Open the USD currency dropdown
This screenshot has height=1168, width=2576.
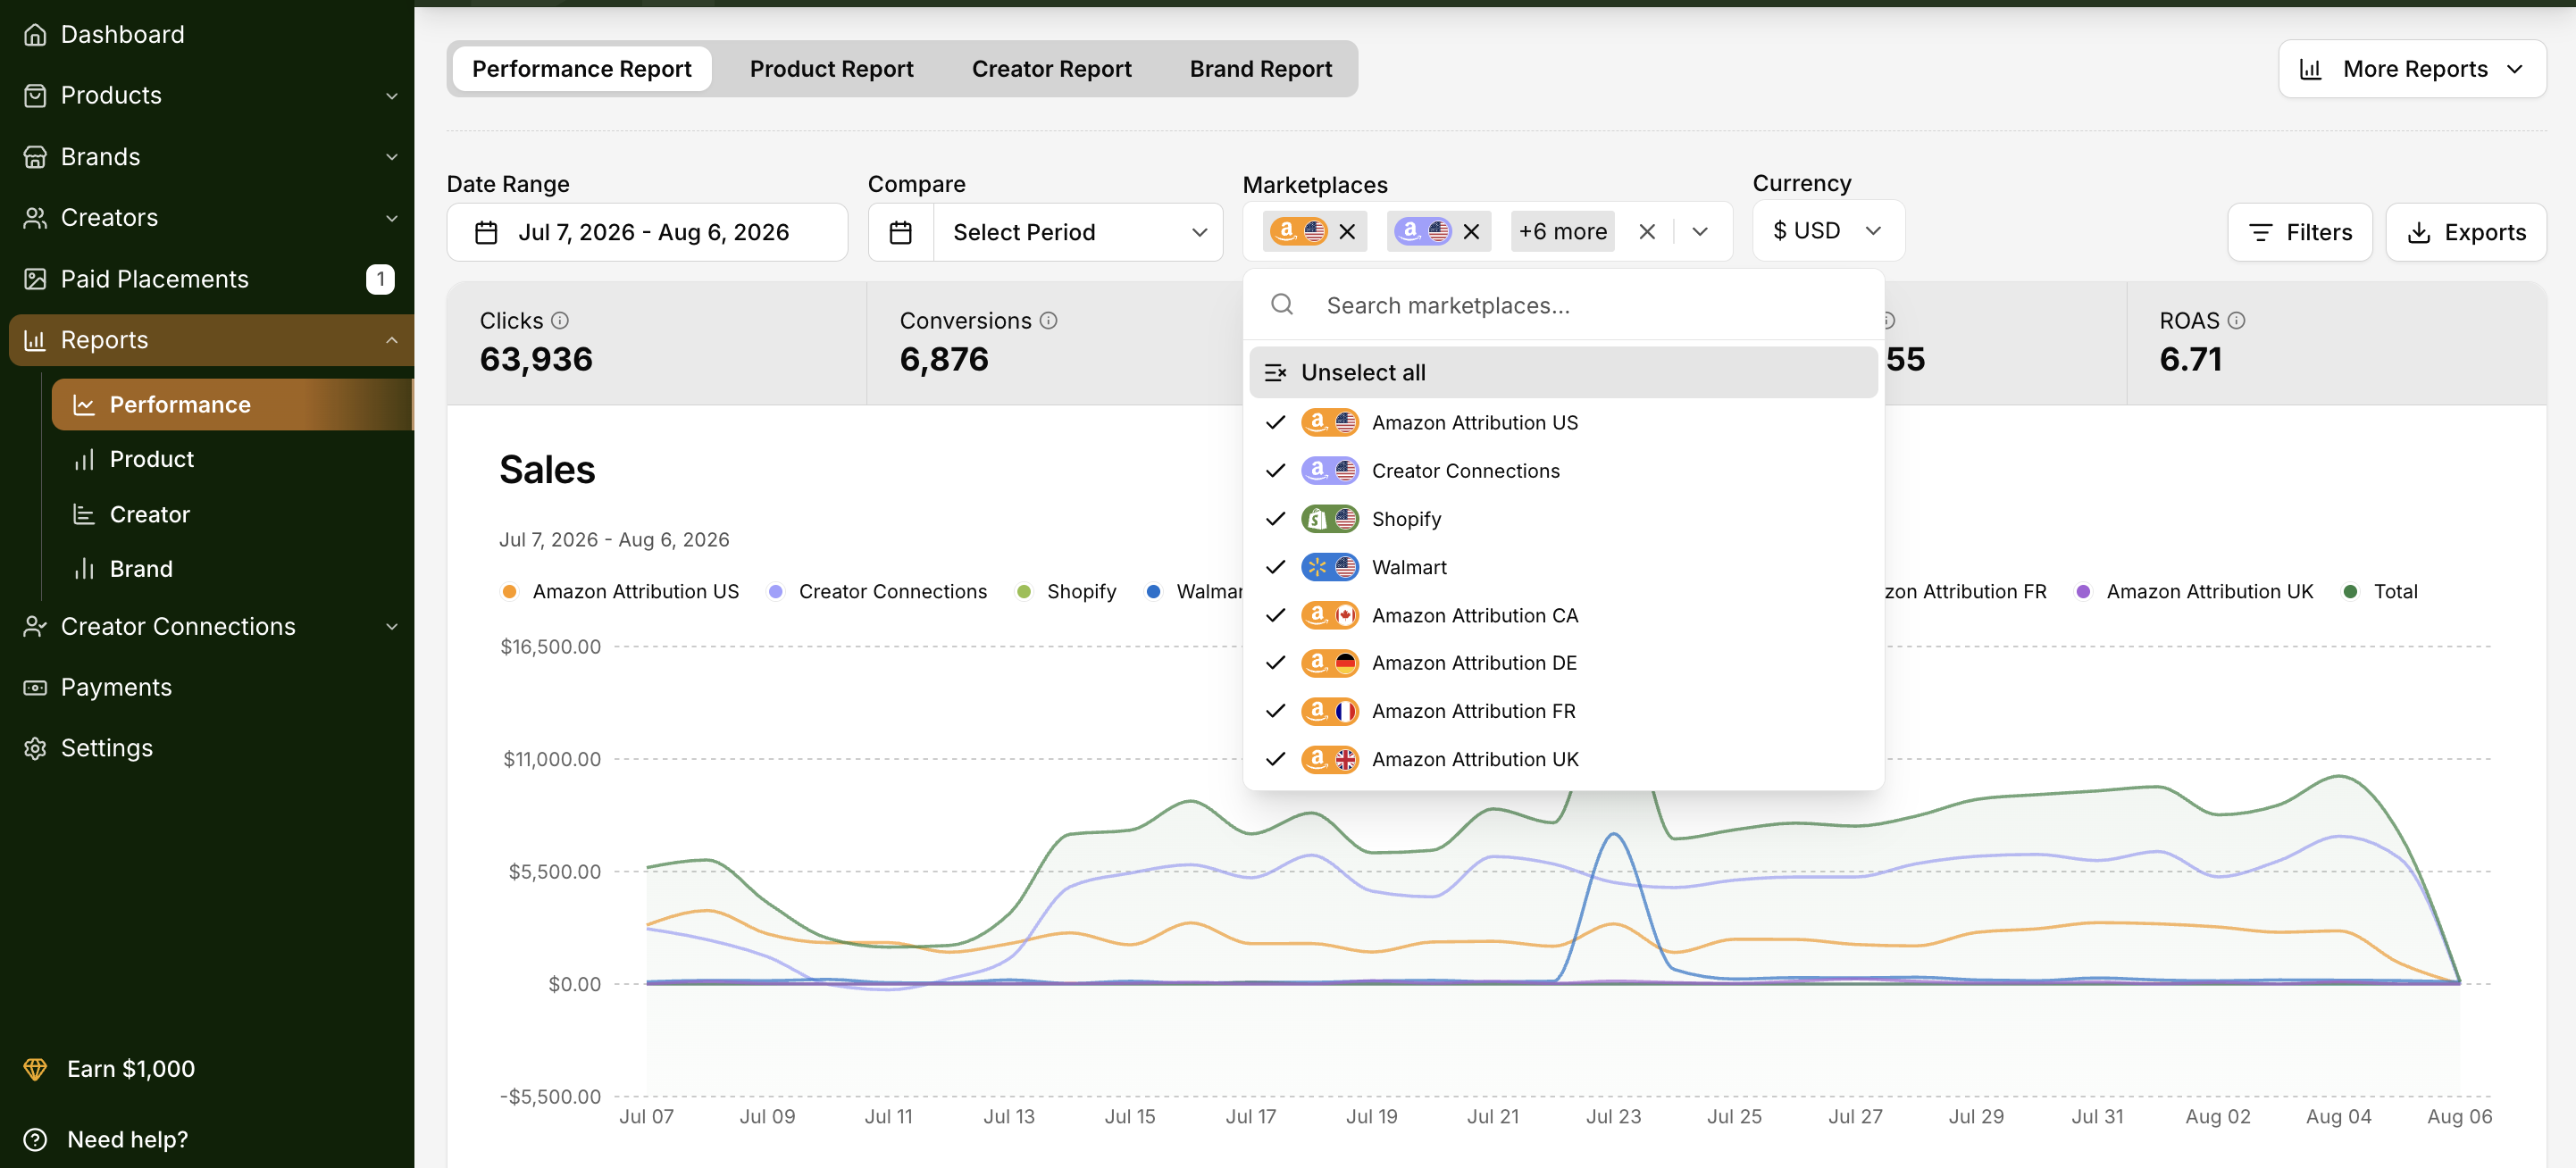click(x=1828, y=231)
